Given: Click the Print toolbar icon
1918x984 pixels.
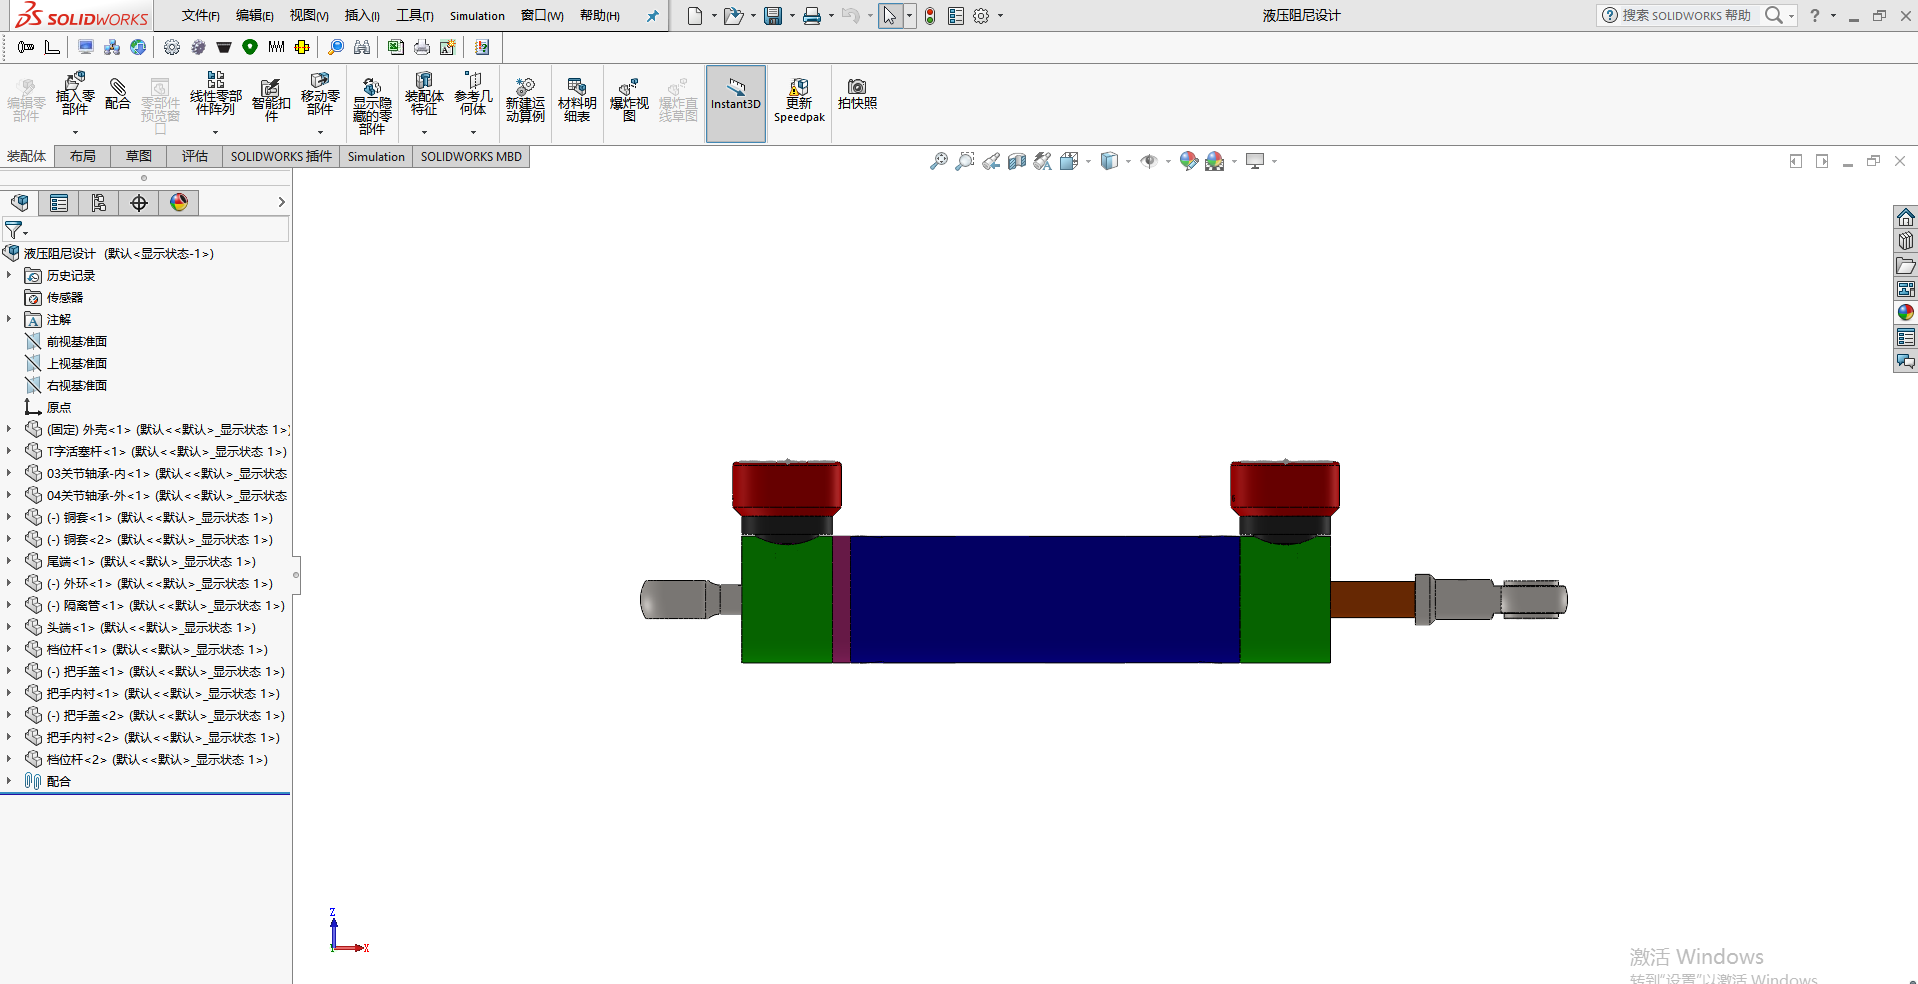Looking at the screenshot, I should (812, 16).
